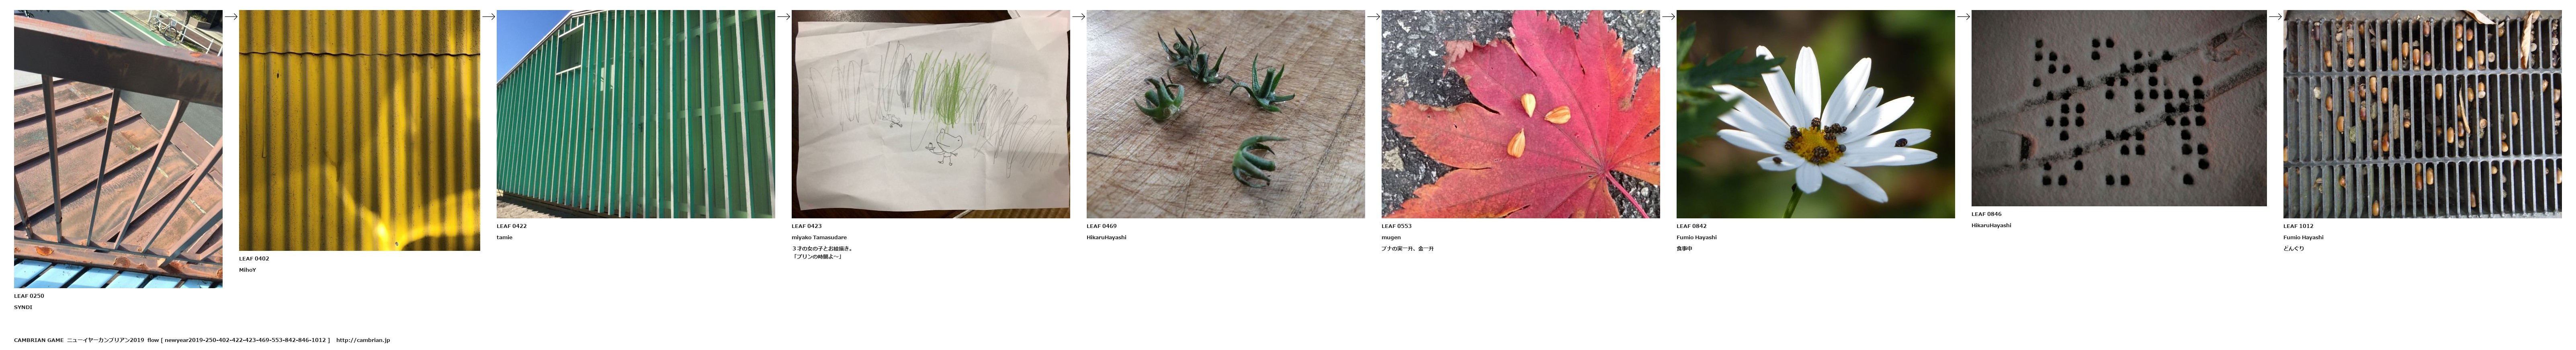Click the LEAF 0423 label
Viewport: 2576px width, 350px height.
point(807,226)
